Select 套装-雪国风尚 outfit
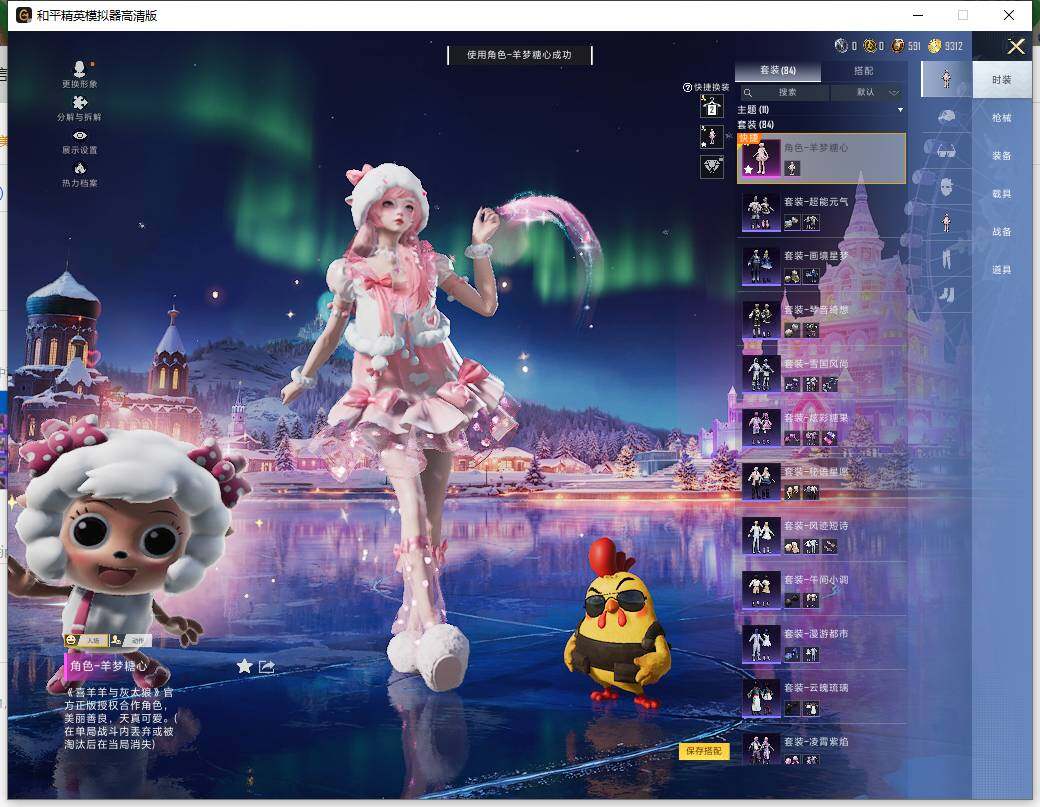This screenshot has height=807, width=1040. (x=821, y=375)
